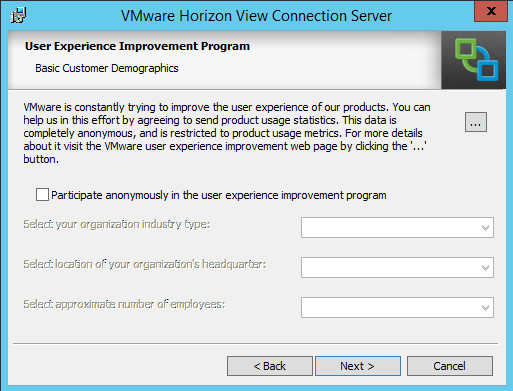
Task: Enable anonymous participation checkbox
Action: (42, 195)
